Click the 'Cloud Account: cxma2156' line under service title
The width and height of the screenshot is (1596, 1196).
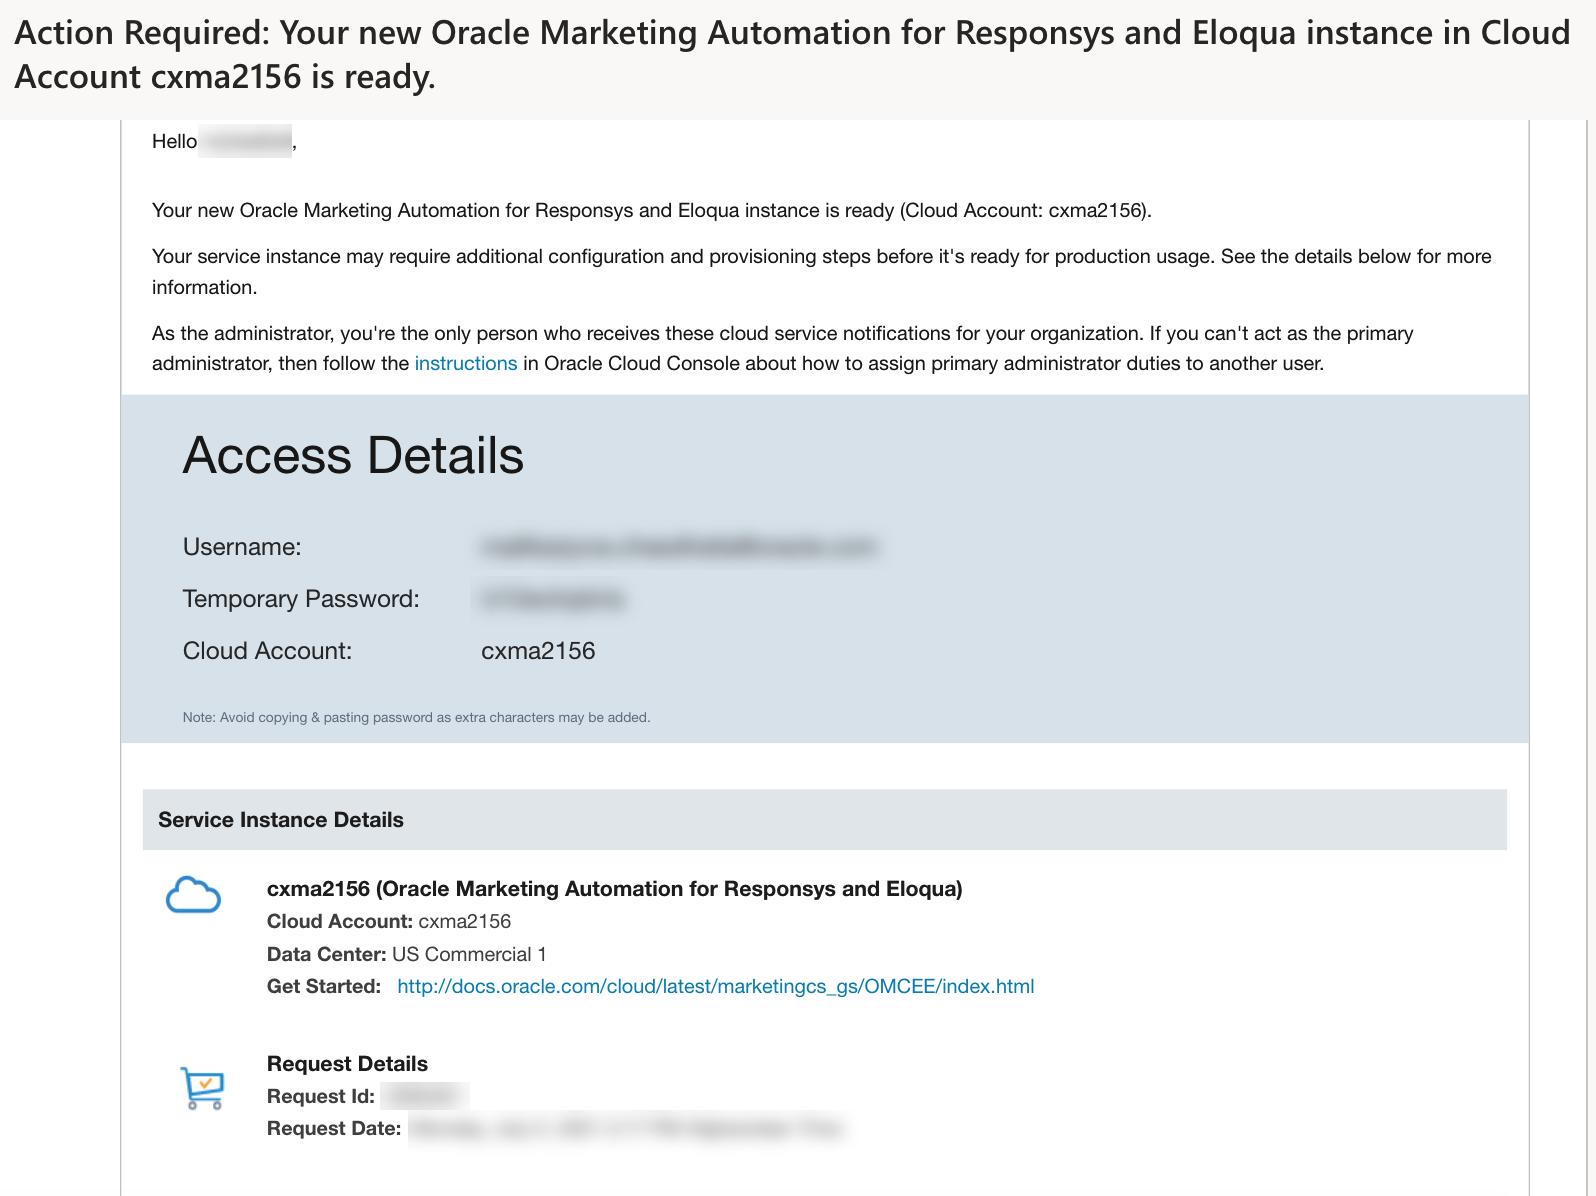389,921
